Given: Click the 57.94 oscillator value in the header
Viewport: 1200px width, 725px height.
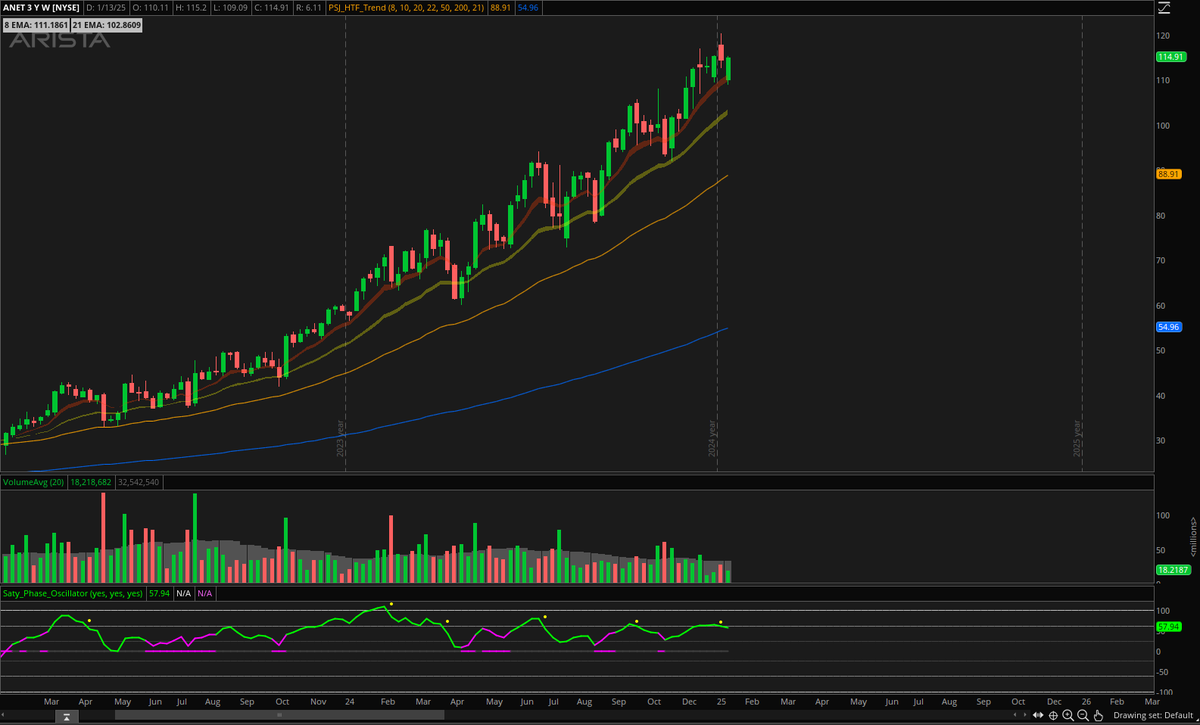Looking at the screenshot, I should point(158,594).
